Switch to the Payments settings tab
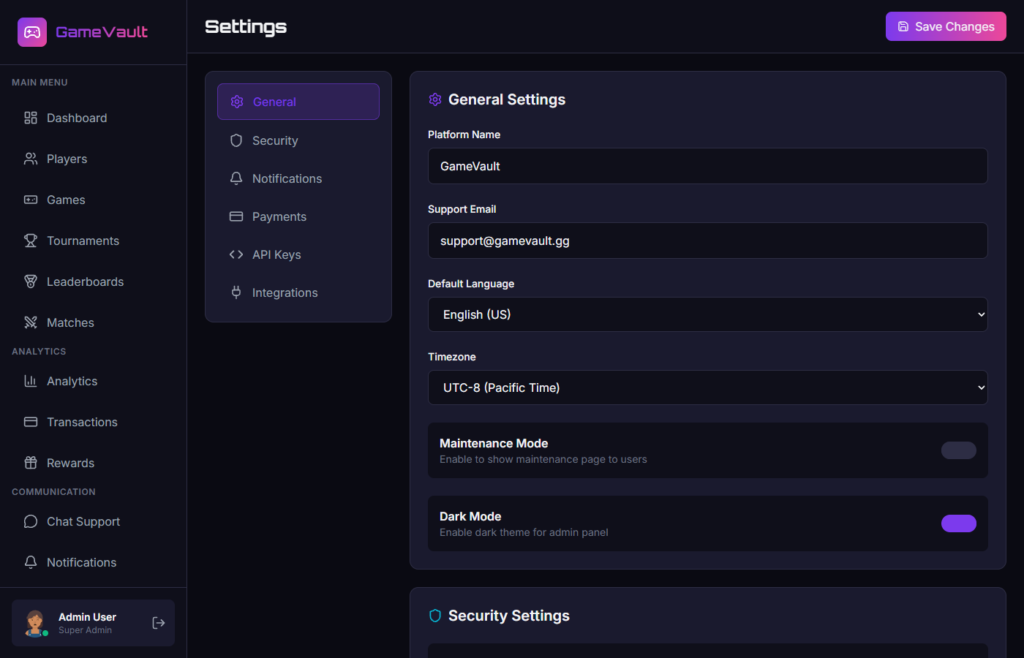 298,216
